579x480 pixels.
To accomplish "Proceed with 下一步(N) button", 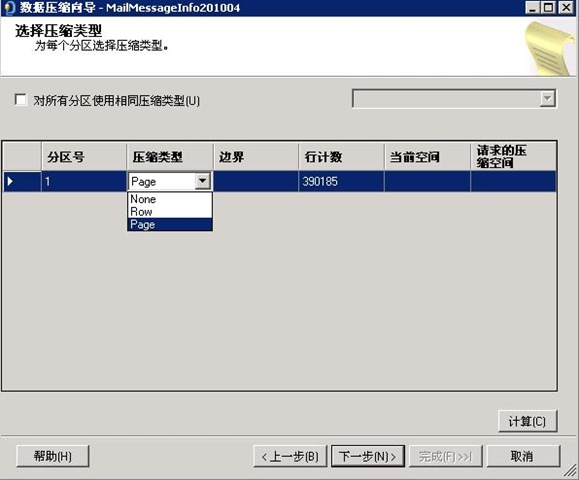I will tap(368, 456).
